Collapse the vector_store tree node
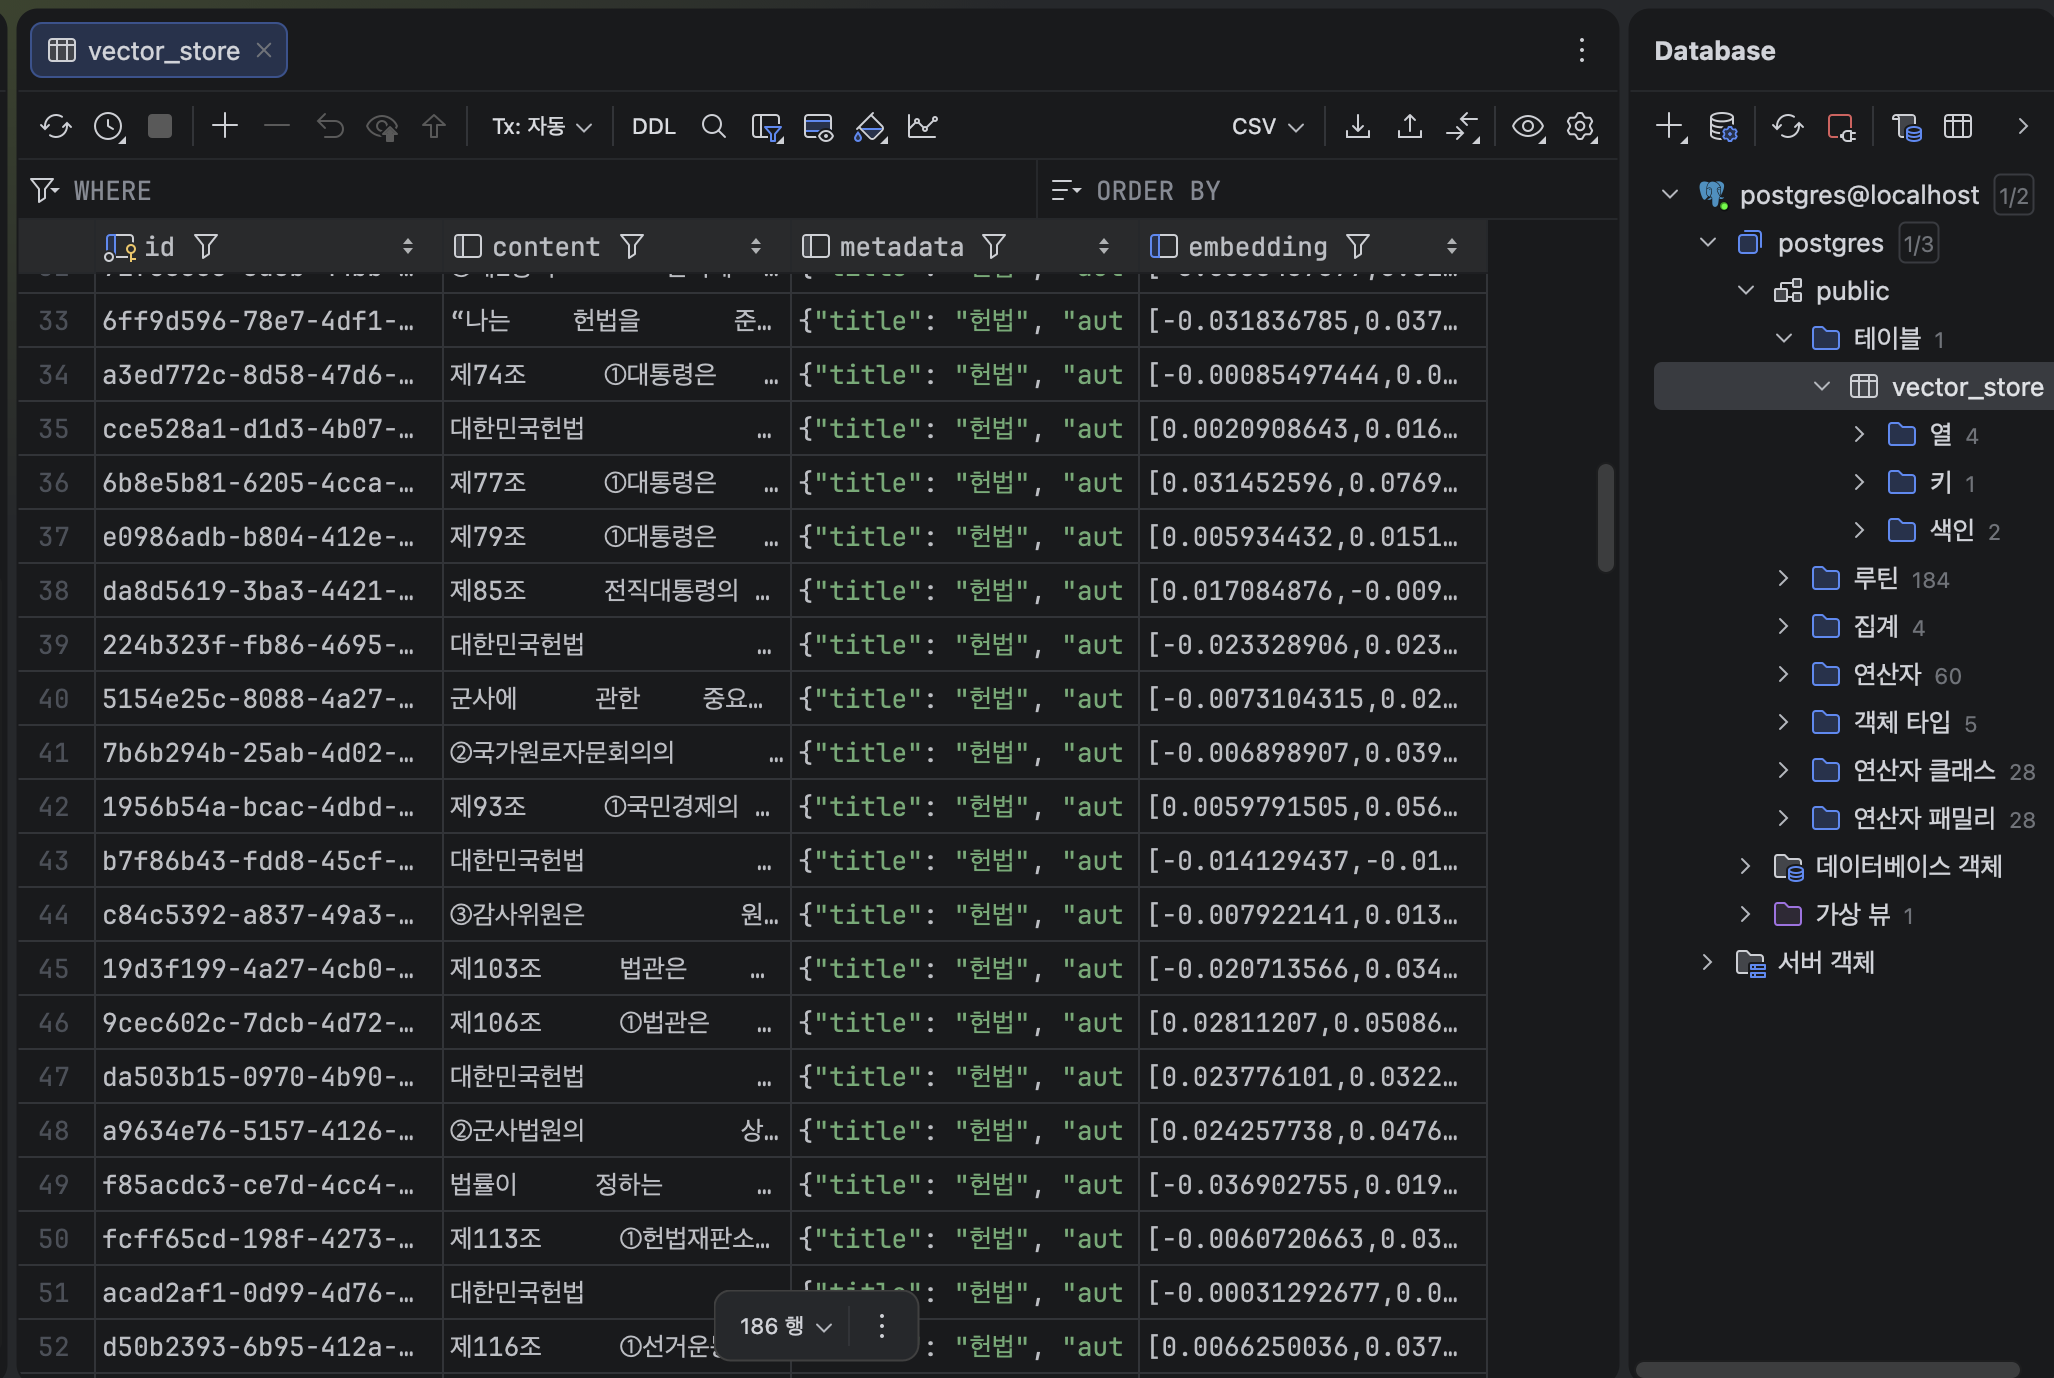Image resolution: width=2054 pixels, height=1378 pixels. pos(1821,386)
